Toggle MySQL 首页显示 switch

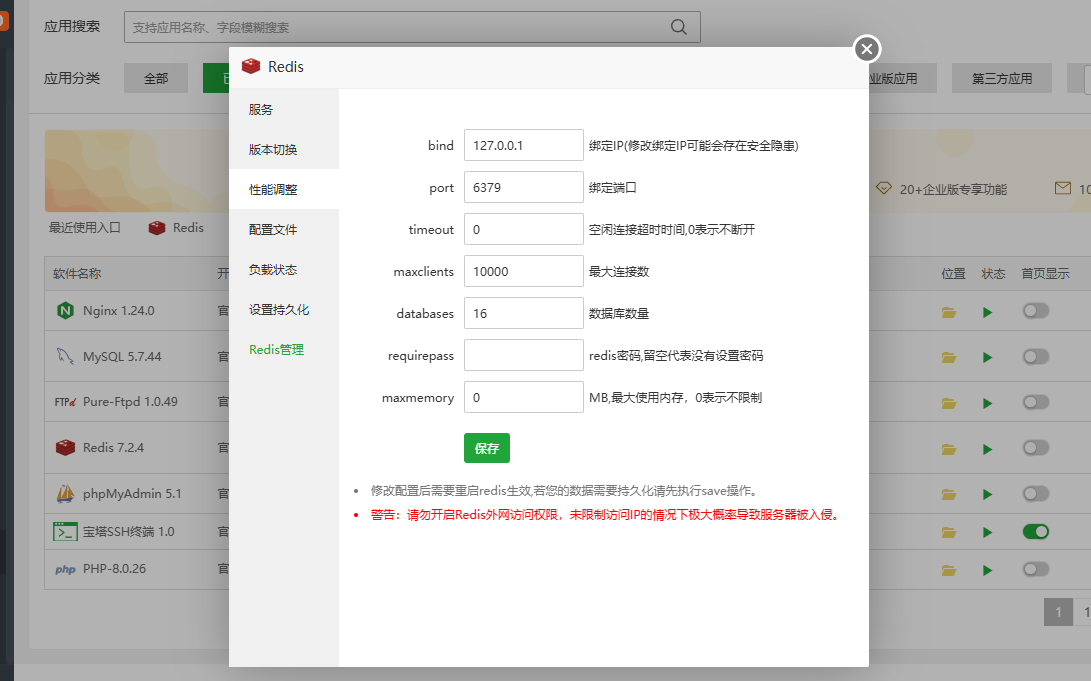1036,357
